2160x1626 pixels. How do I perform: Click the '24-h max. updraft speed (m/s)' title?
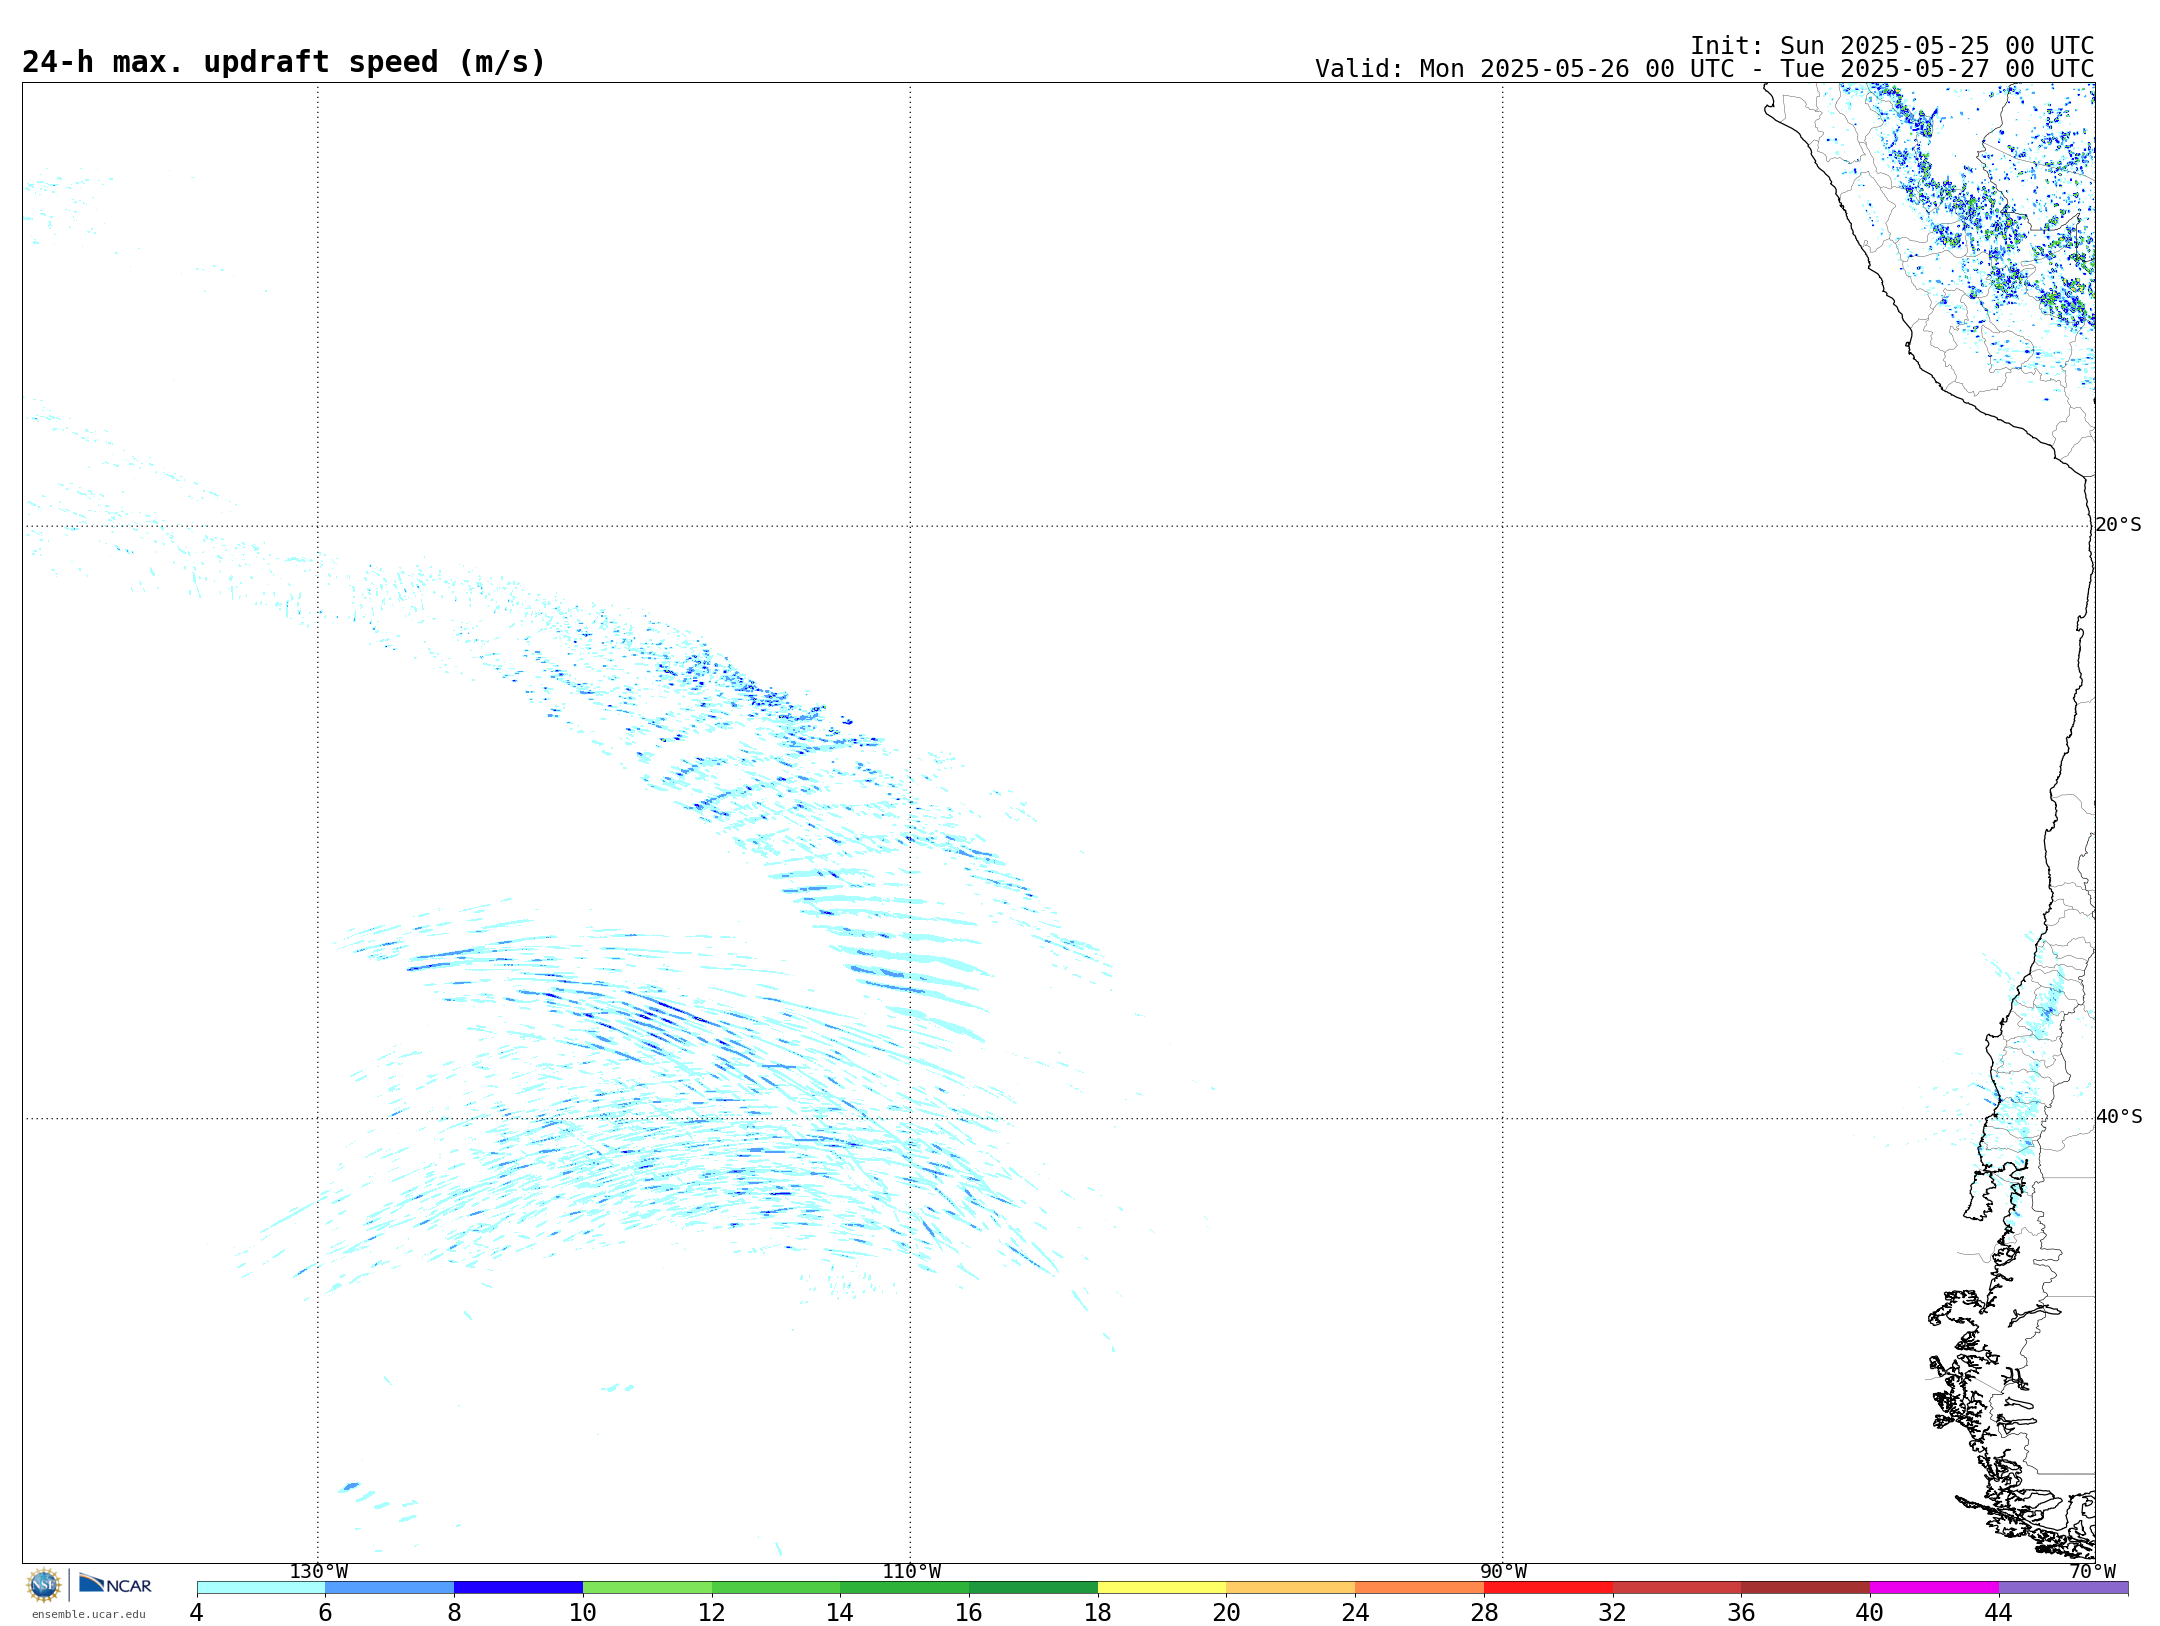284,62
